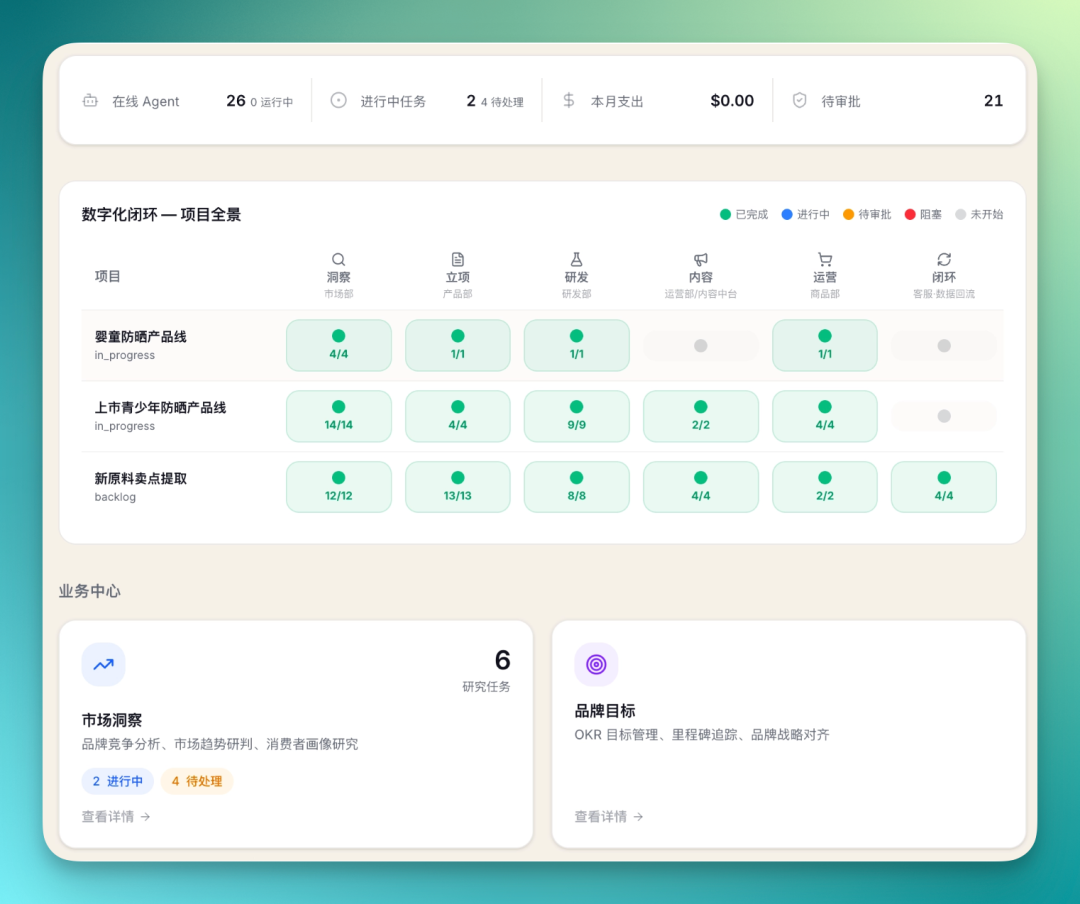Open 婴童防晒产品线 运营 cell 1/1
Image resolution: width=1080 pixels, height=904 pixels.
pos(824,345)
